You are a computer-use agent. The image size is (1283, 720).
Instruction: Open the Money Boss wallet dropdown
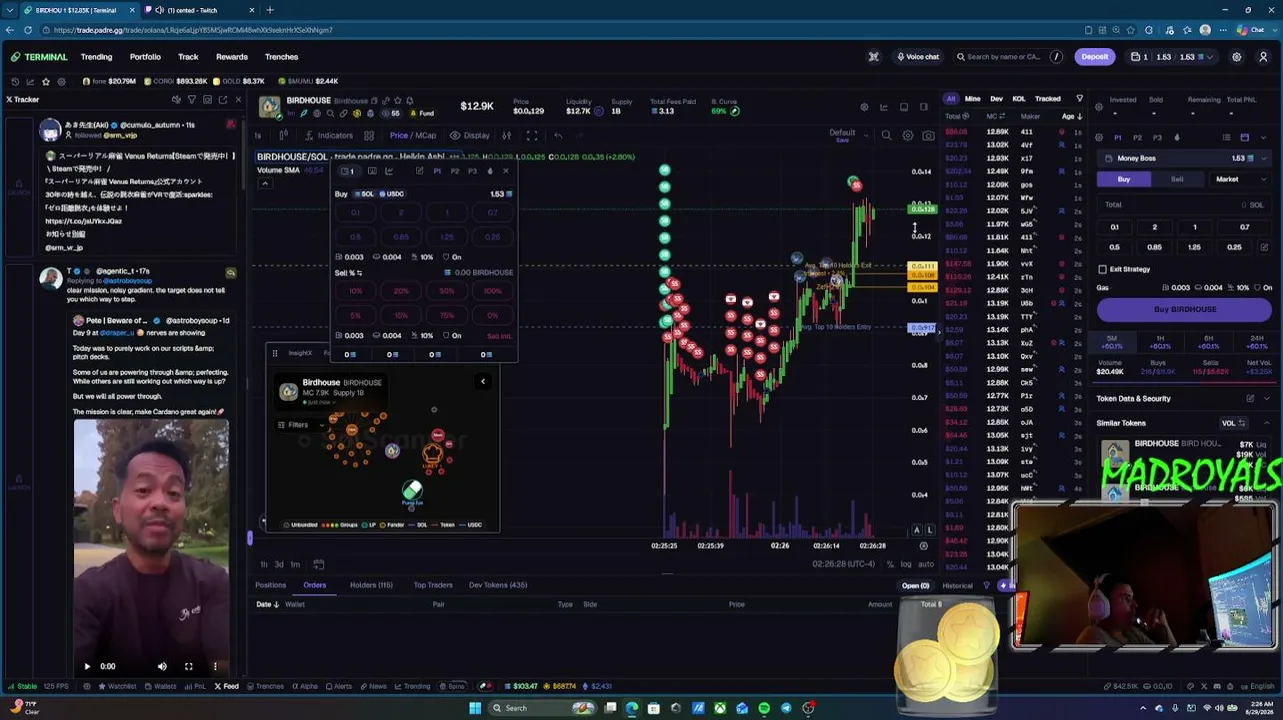tap(1185, 158)
